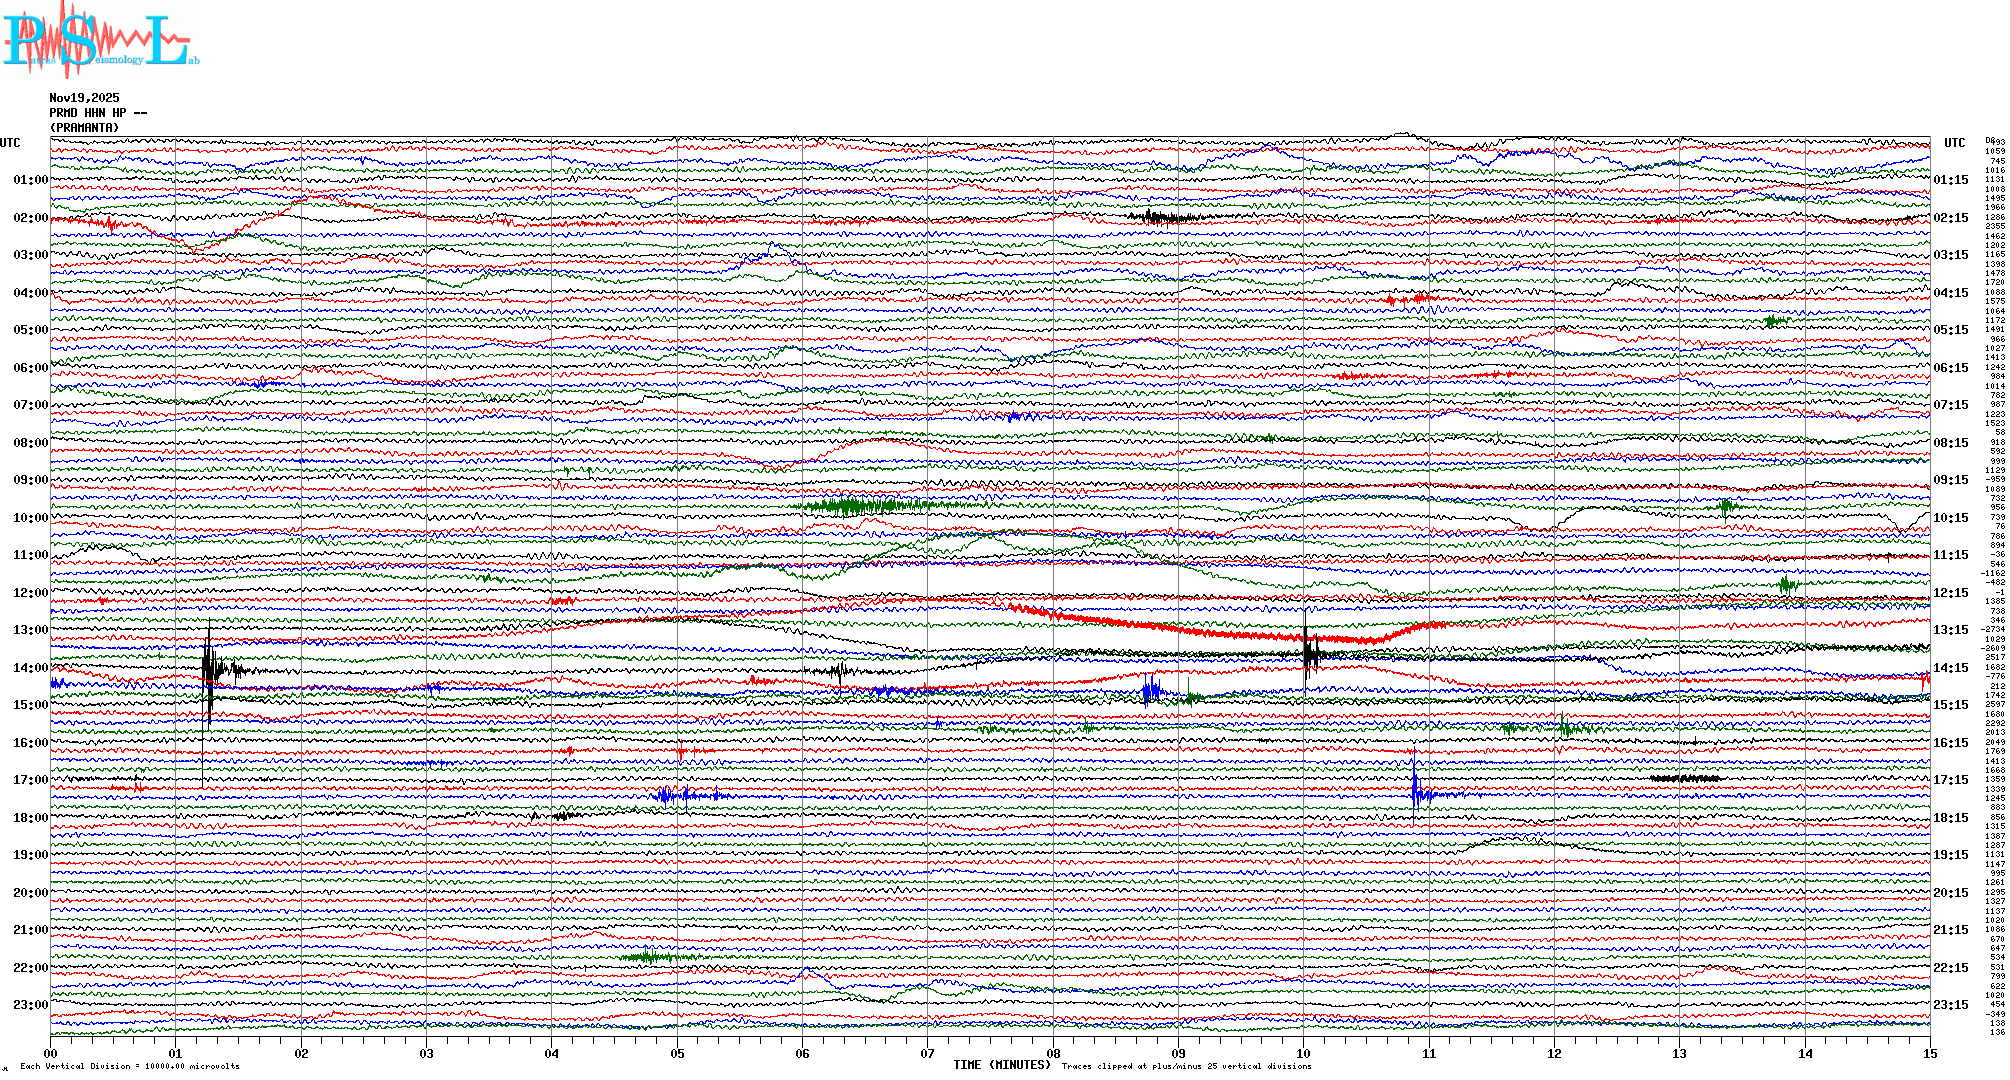Click the 17:15 label on right axis
This screenshot has width=2010, height=1080.
1950,780
